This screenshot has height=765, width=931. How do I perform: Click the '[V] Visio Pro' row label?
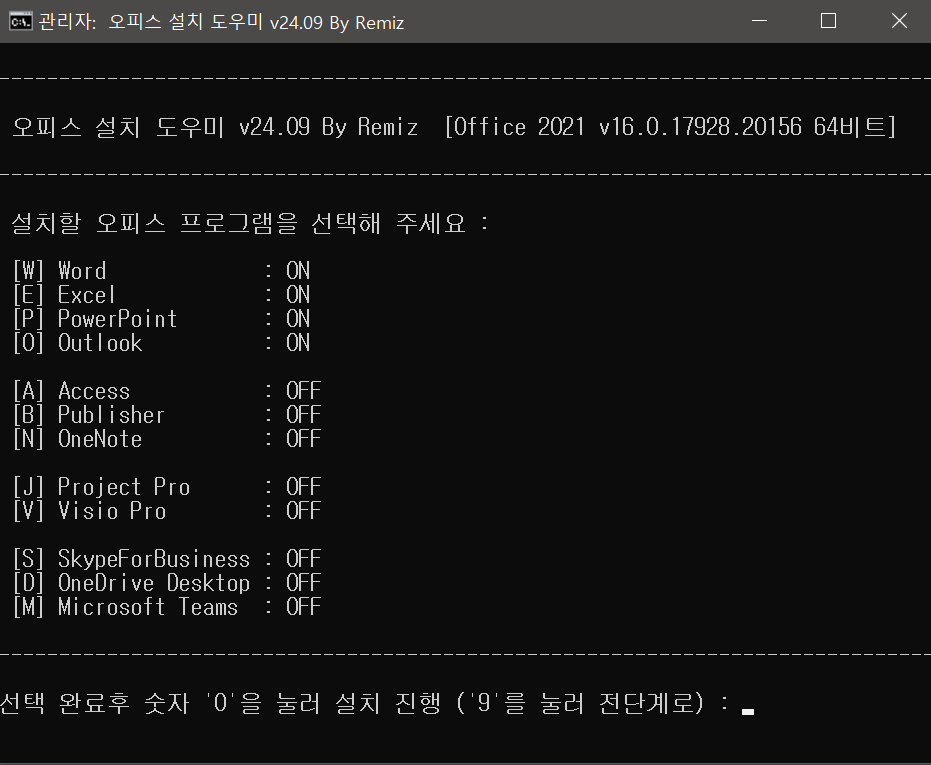coord(90,511)
